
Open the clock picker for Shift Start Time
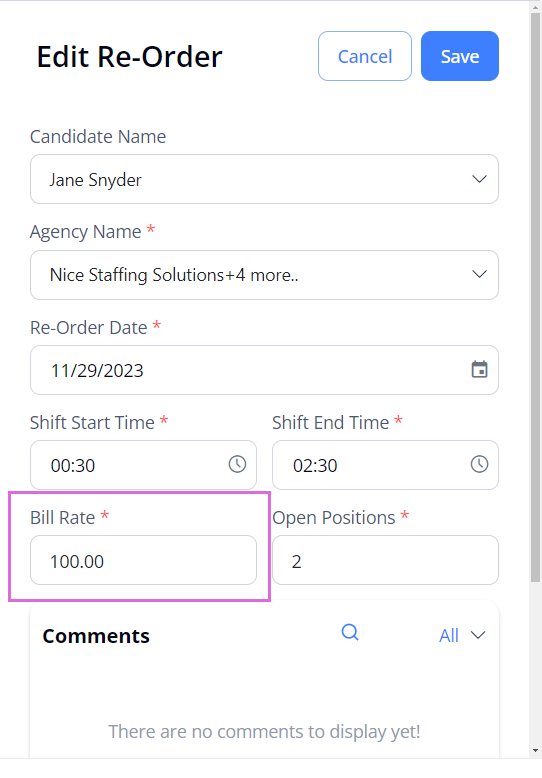237,464
